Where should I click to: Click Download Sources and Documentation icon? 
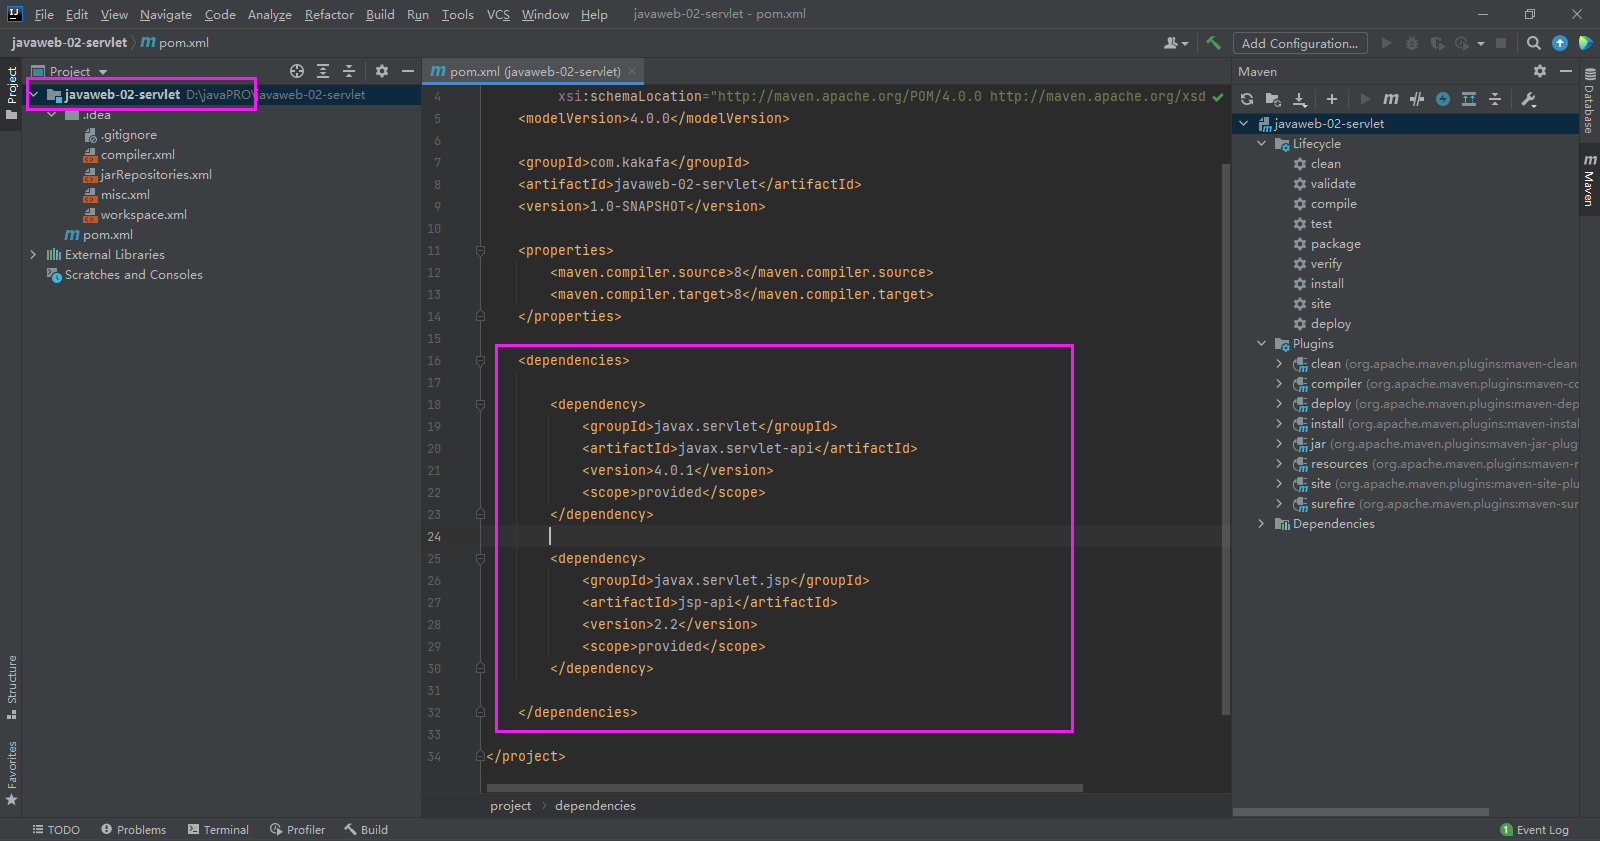[x=1300, y=99]
